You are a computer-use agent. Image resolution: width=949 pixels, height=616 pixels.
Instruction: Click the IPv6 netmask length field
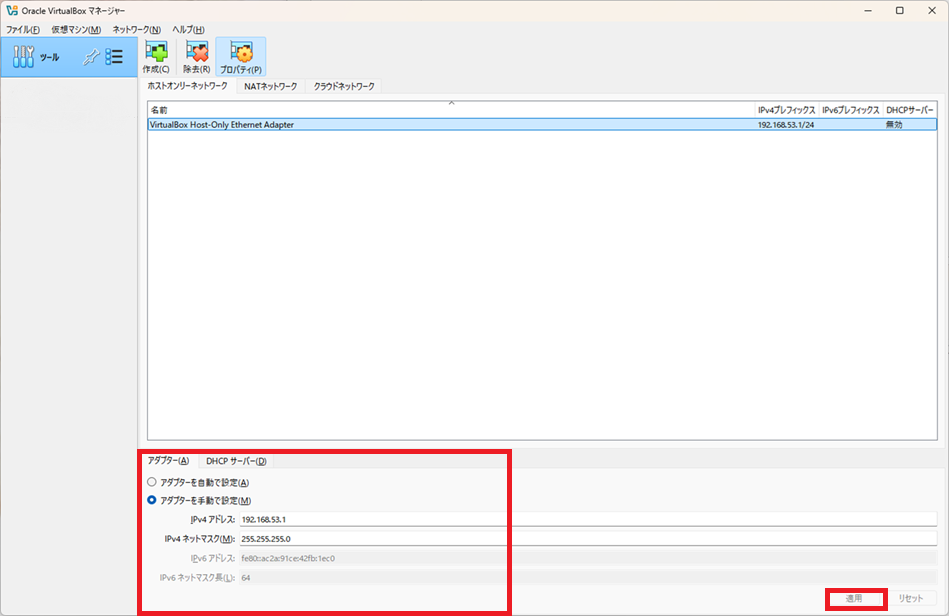[588, 577]
